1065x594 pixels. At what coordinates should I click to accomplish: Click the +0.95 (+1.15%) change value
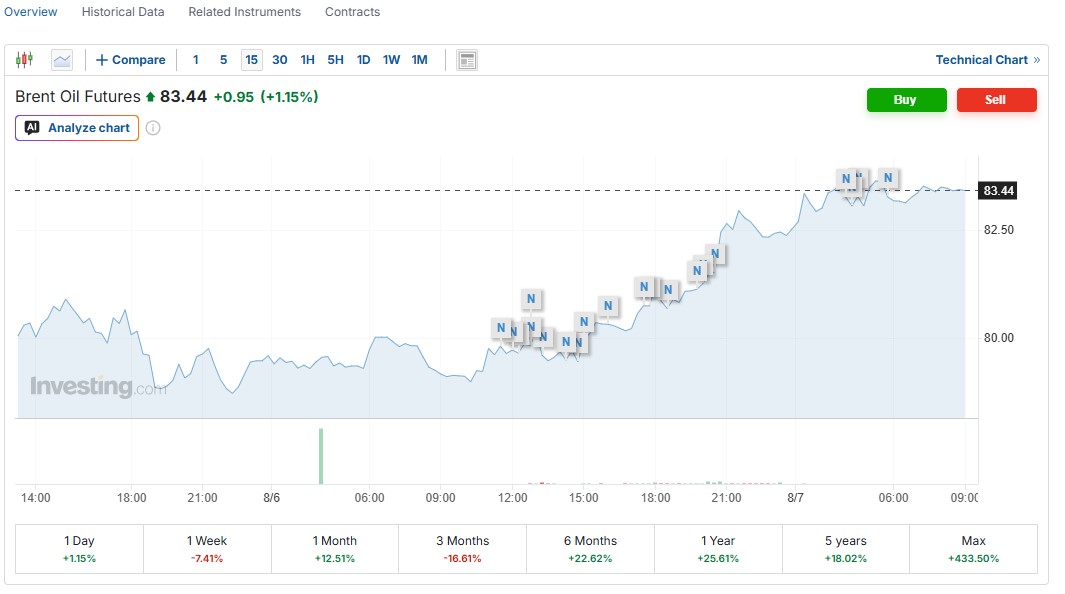[266, 97]
